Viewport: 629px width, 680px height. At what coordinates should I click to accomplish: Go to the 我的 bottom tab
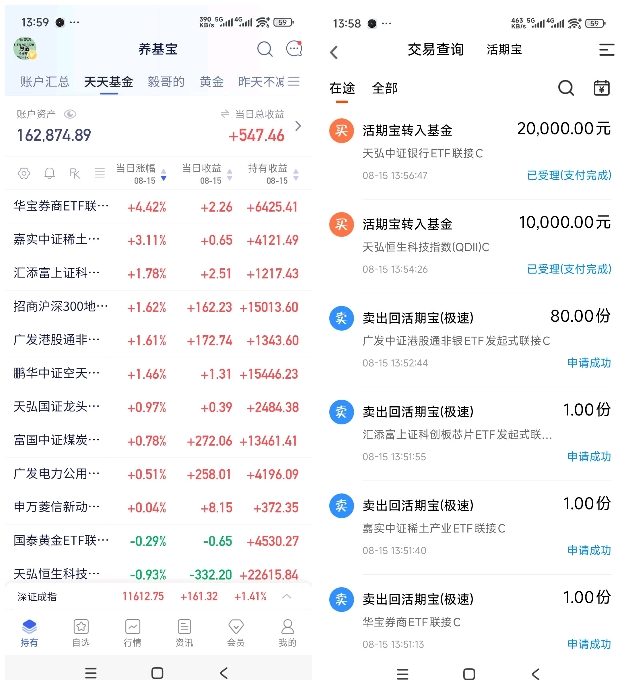(287, 633)
